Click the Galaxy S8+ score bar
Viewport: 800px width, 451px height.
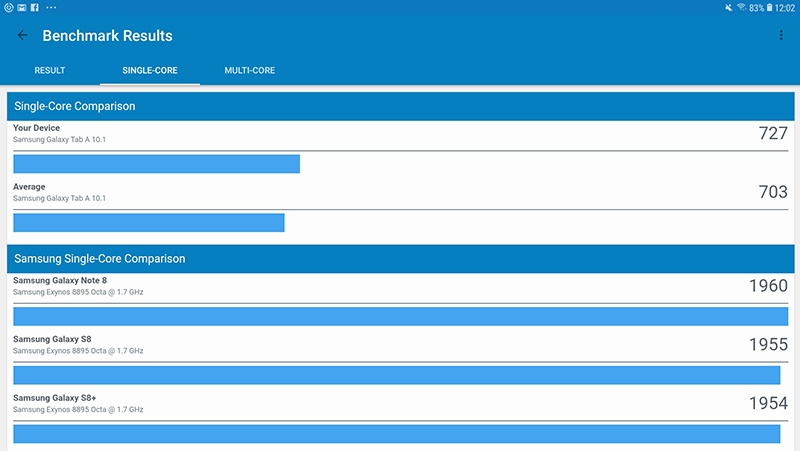pyautogui.click(x=396, y=434)
